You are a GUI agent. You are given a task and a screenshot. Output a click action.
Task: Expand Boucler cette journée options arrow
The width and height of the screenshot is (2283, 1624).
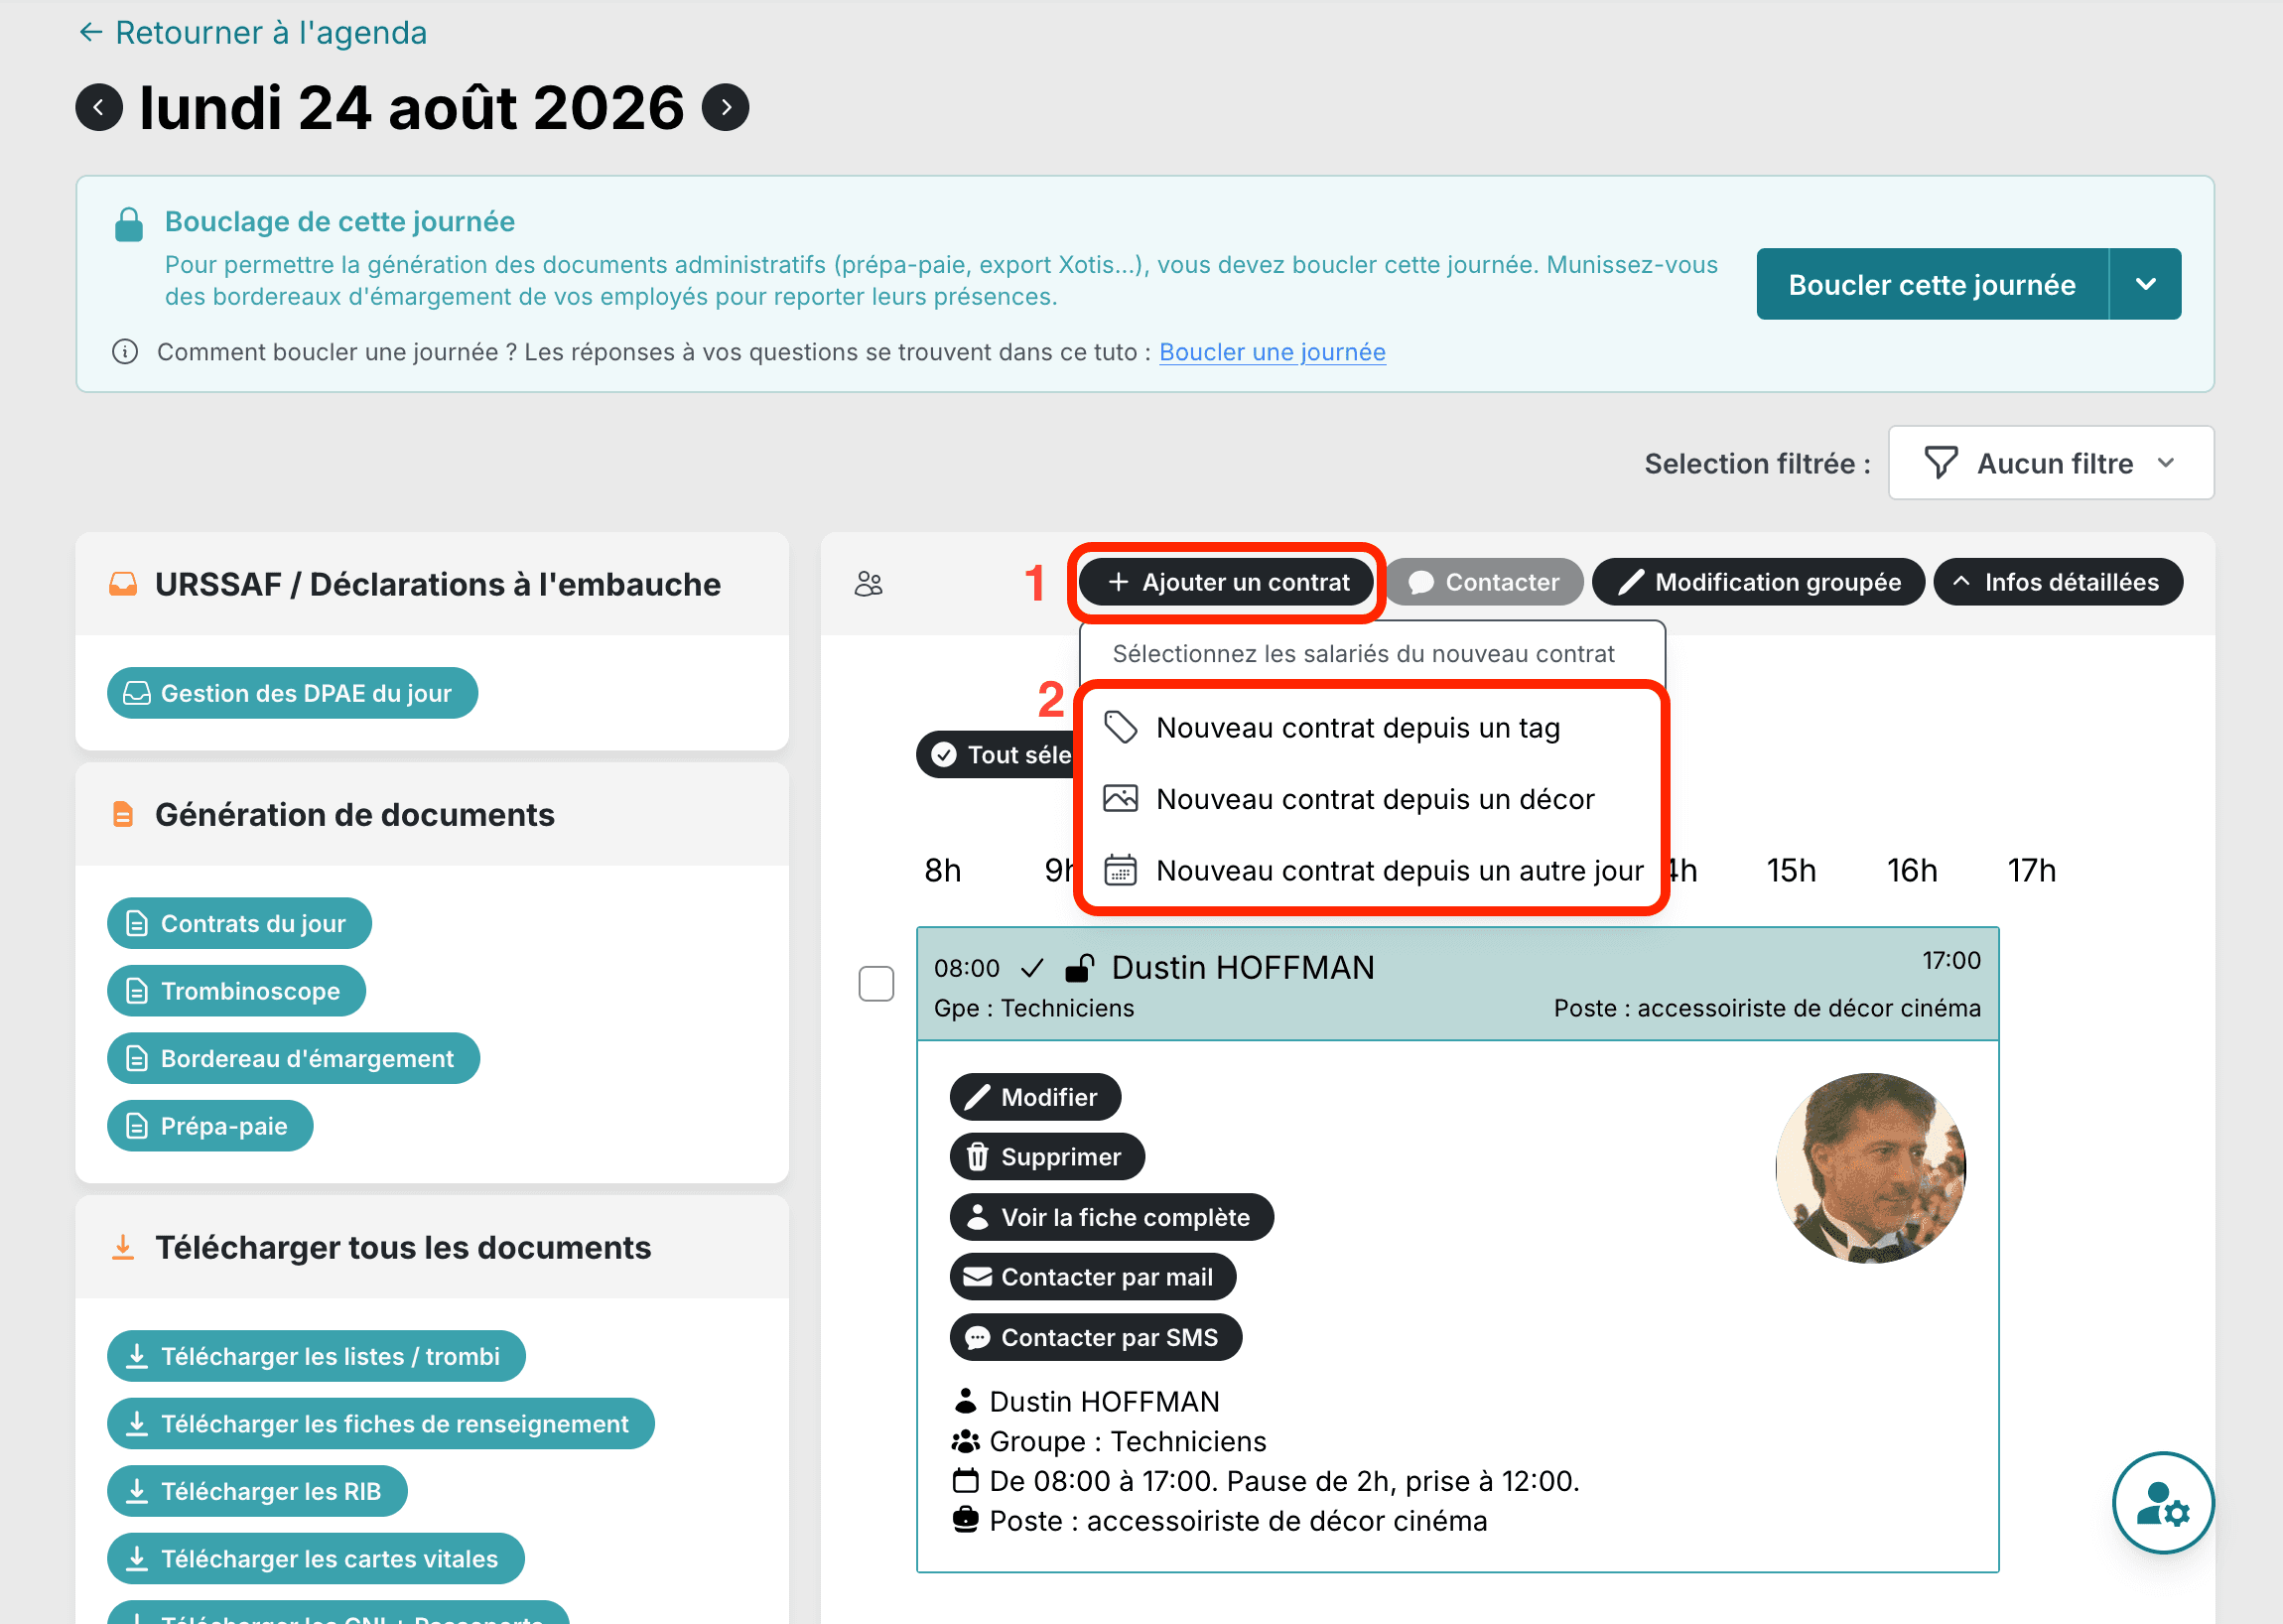(2145, 284)
